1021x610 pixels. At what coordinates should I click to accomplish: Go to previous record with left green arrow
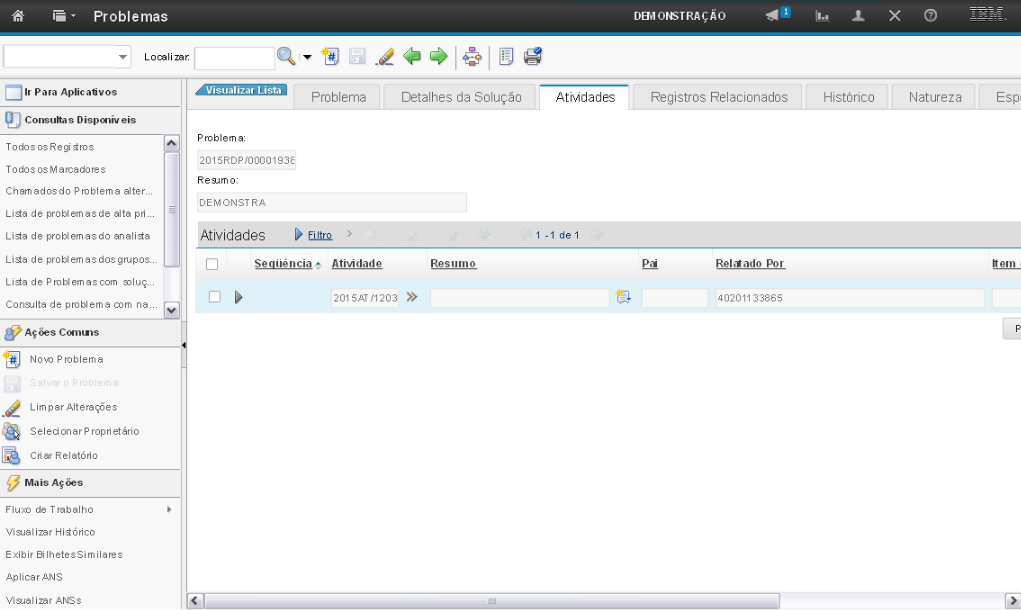pyautogui.click(x=412, y=57)
